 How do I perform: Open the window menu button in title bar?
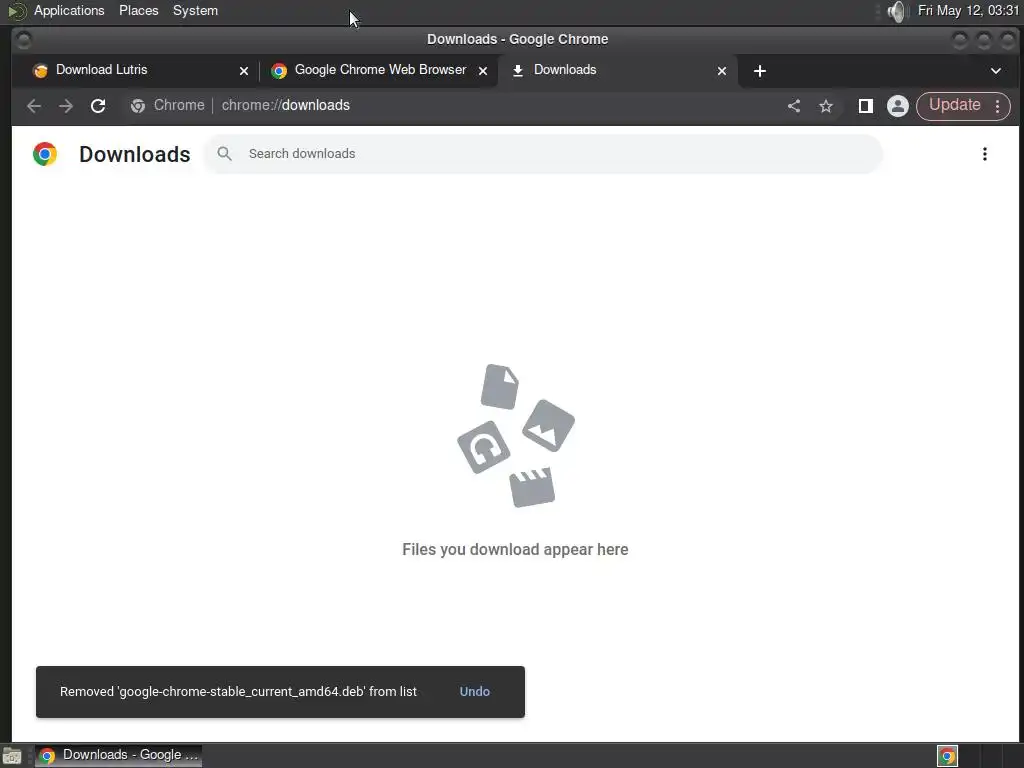(x=24, y=40)
